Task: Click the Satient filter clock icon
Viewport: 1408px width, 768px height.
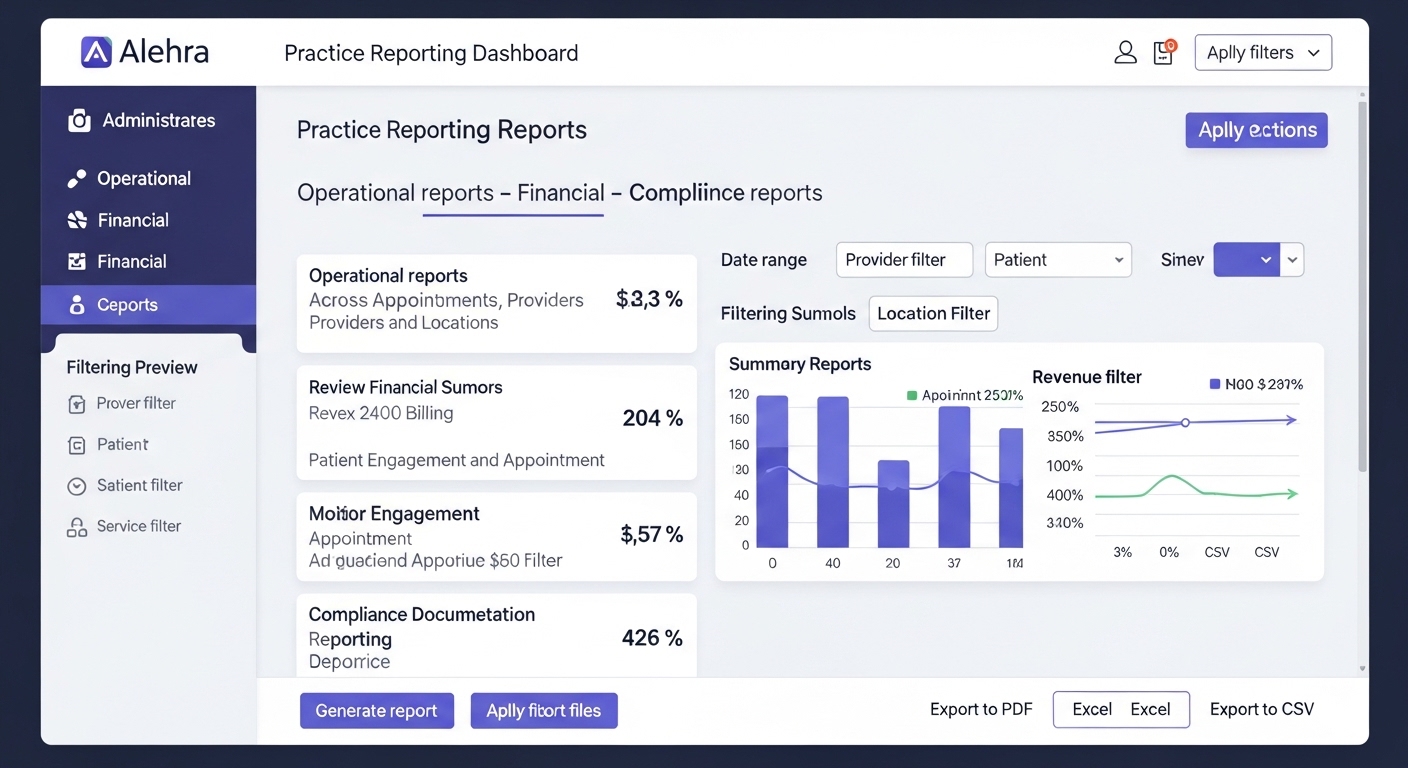Action: [77, 486]
